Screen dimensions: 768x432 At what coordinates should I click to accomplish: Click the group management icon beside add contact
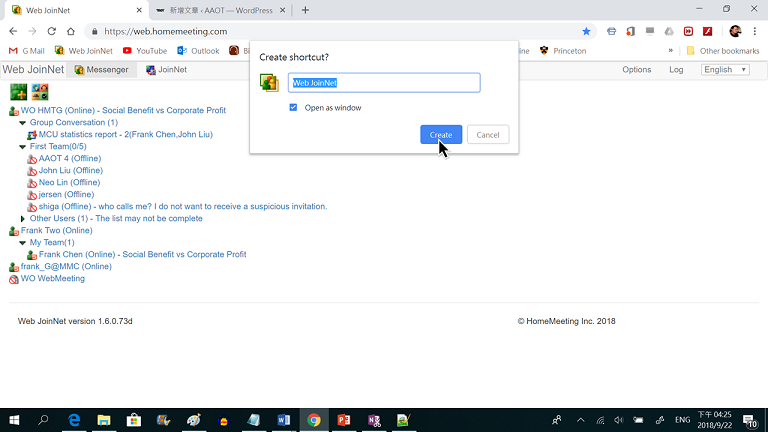[40, 92]
